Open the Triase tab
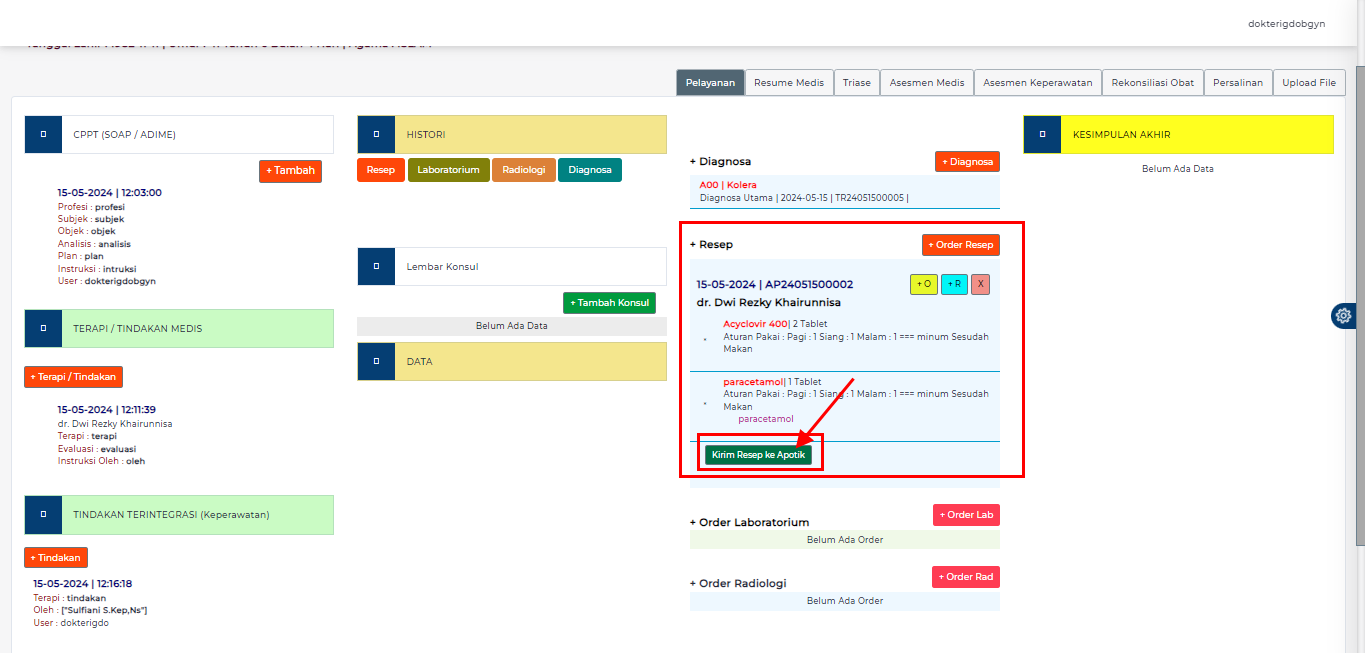Screen dimensions: 1365x653 [x=856, y=83]
